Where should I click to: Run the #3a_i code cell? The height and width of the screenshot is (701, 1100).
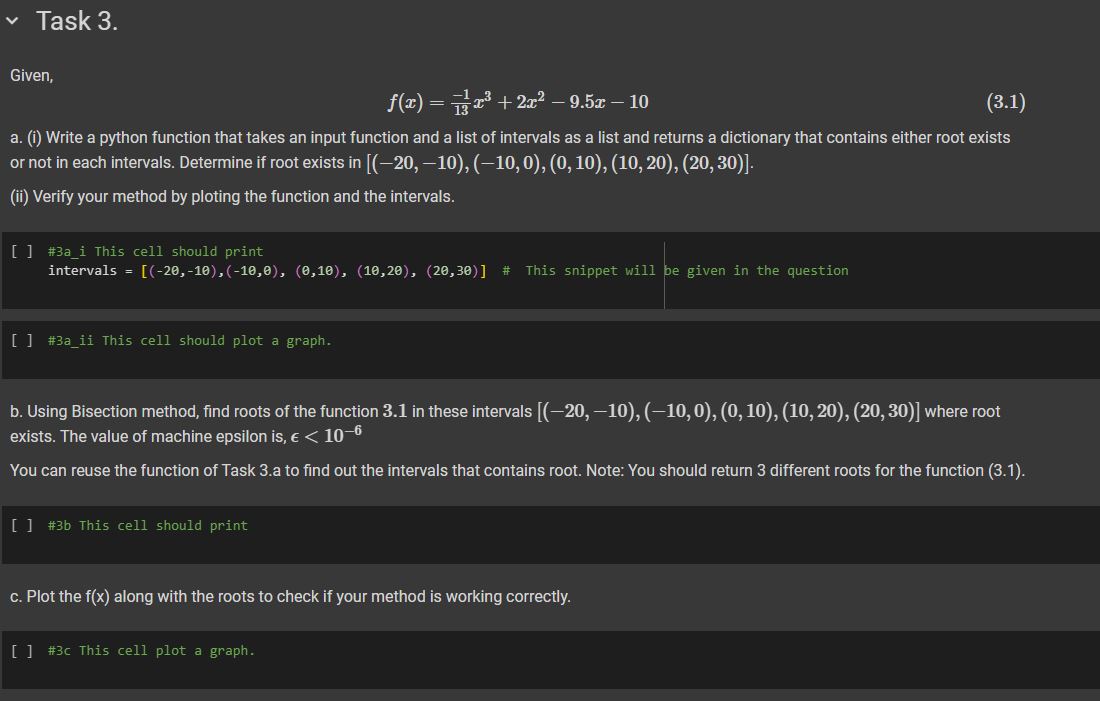point(22,251)
